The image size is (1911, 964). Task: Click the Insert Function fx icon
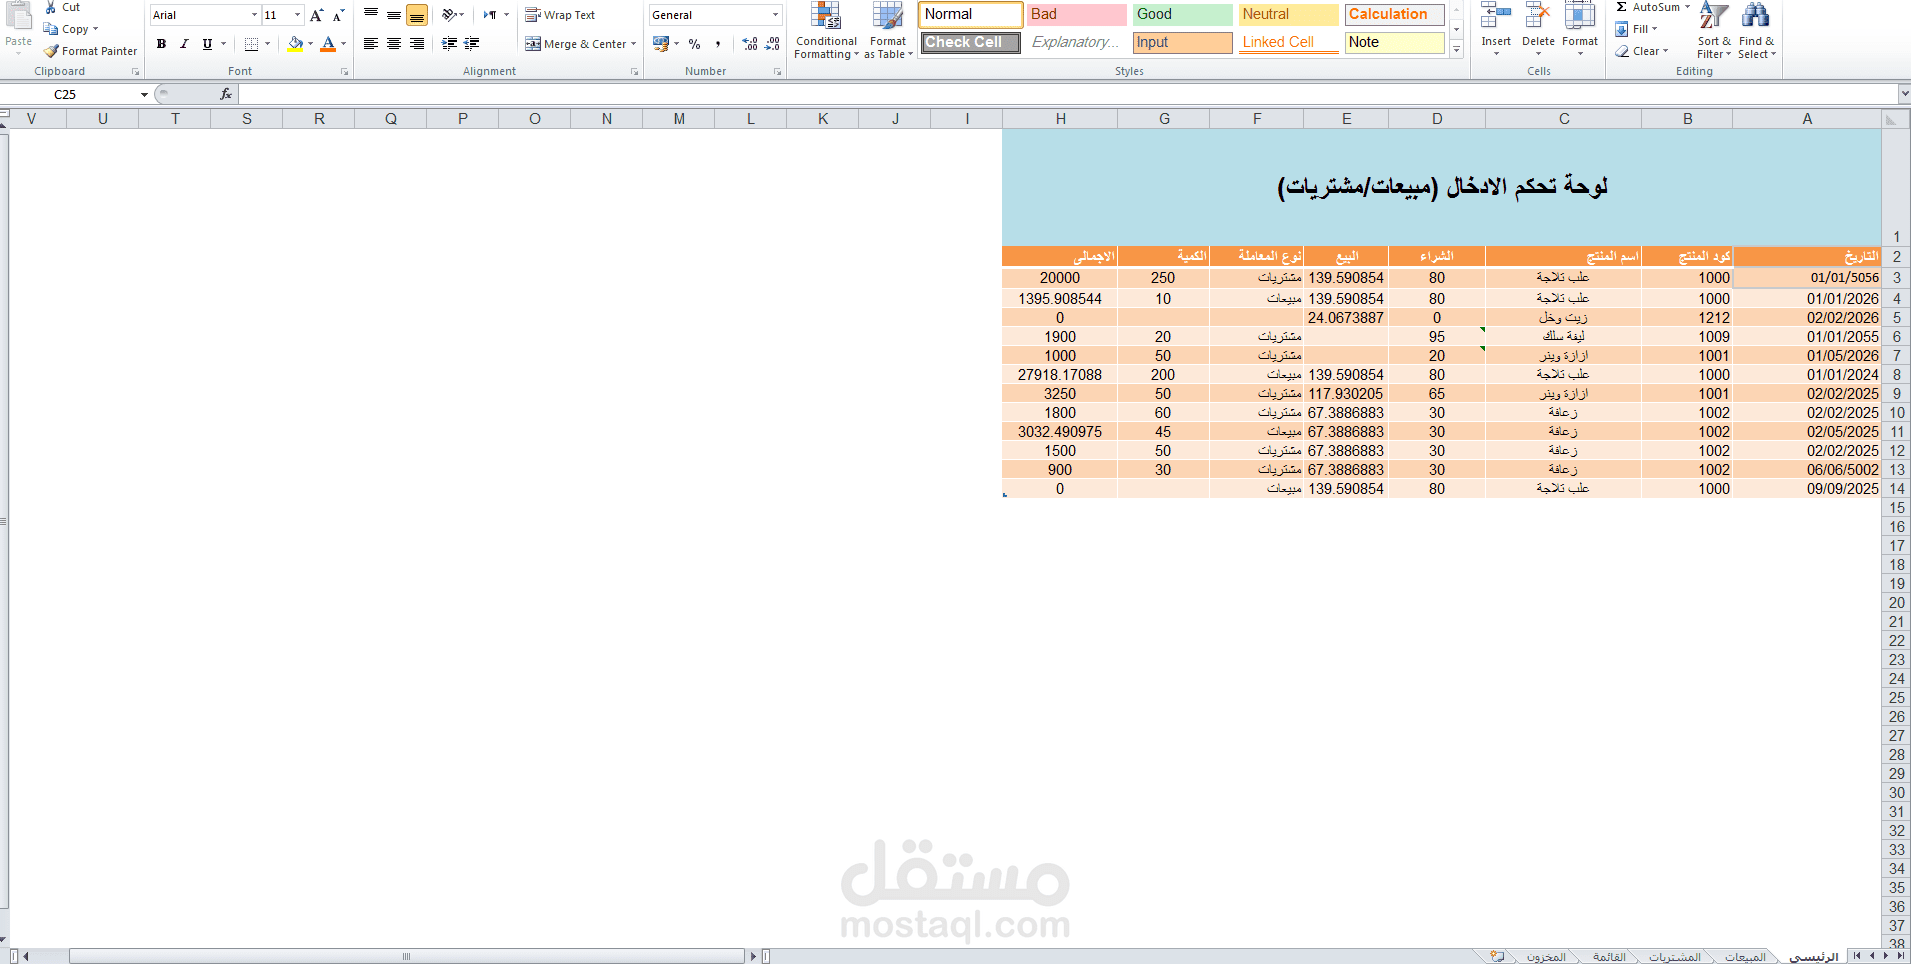tap(226, 94)
